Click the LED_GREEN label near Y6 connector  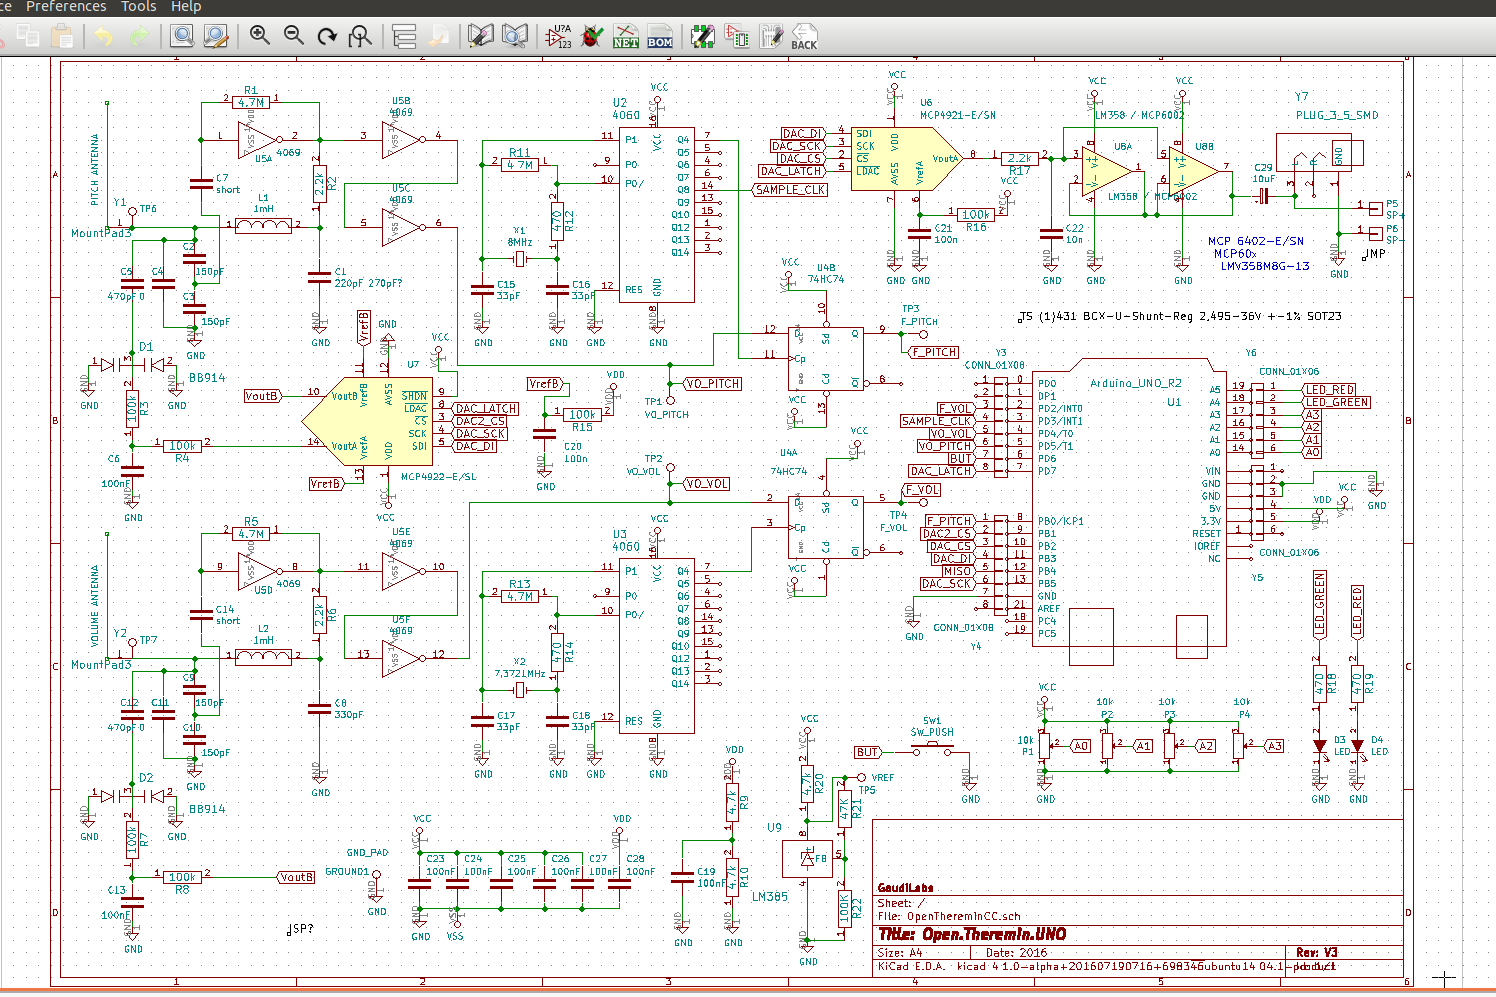1336,402
